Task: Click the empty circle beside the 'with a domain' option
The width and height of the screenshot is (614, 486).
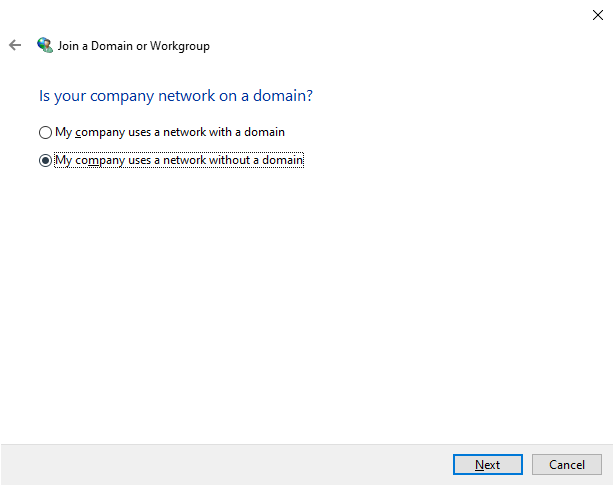Action: (x=45, y=132)
